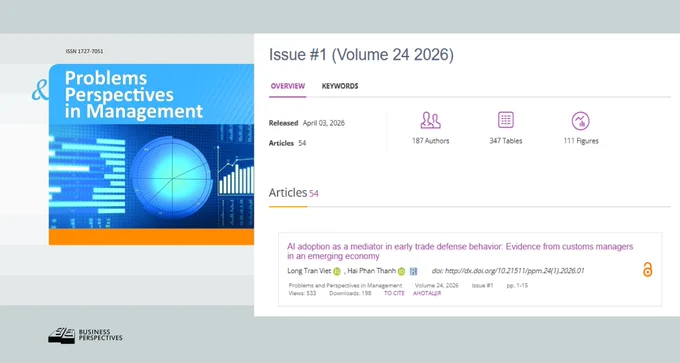Click the 'Articles 54' section heading
The height and width of the screenshot is (363, 680).
tap(294, 193)
